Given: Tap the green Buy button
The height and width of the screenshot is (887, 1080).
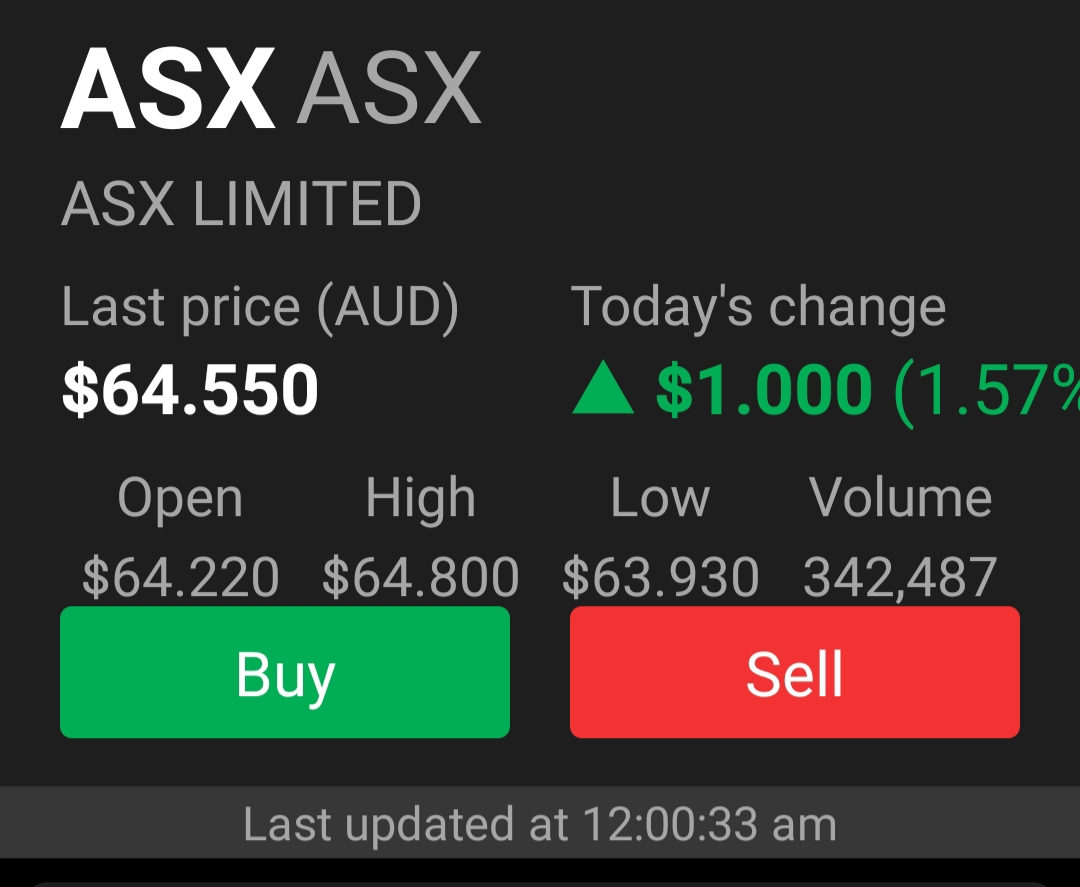Looking at the screenshot, I should click(x=285, y=672).
